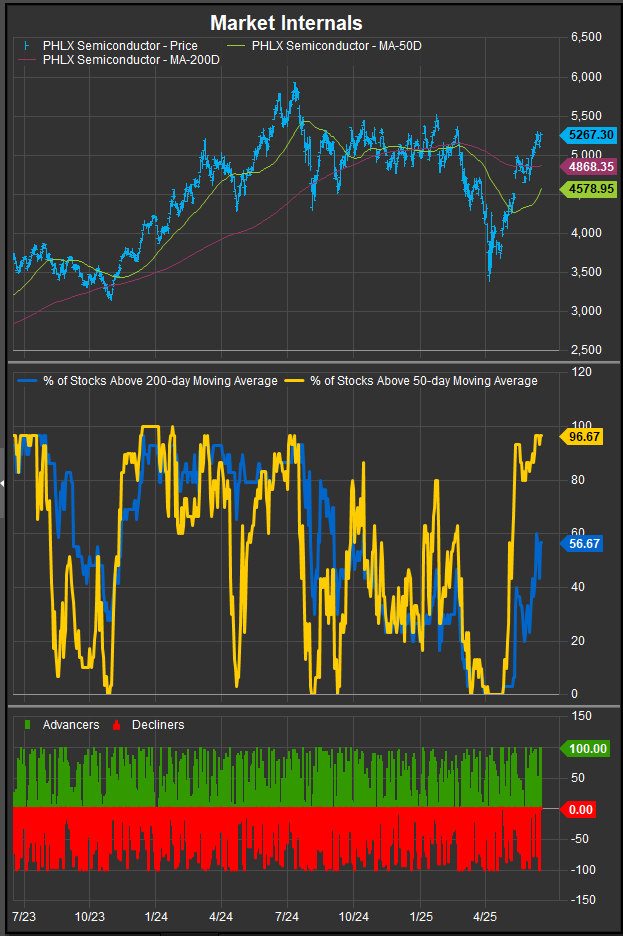Click the 4/25 date axis label

(x=485, y=916)
